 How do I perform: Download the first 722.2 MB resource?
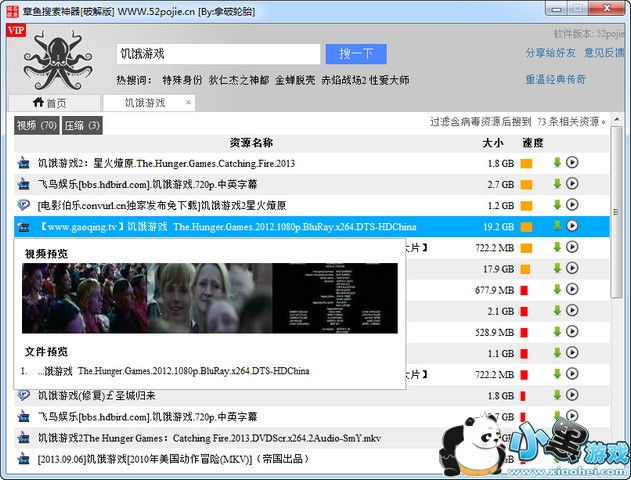click(557, 247)
